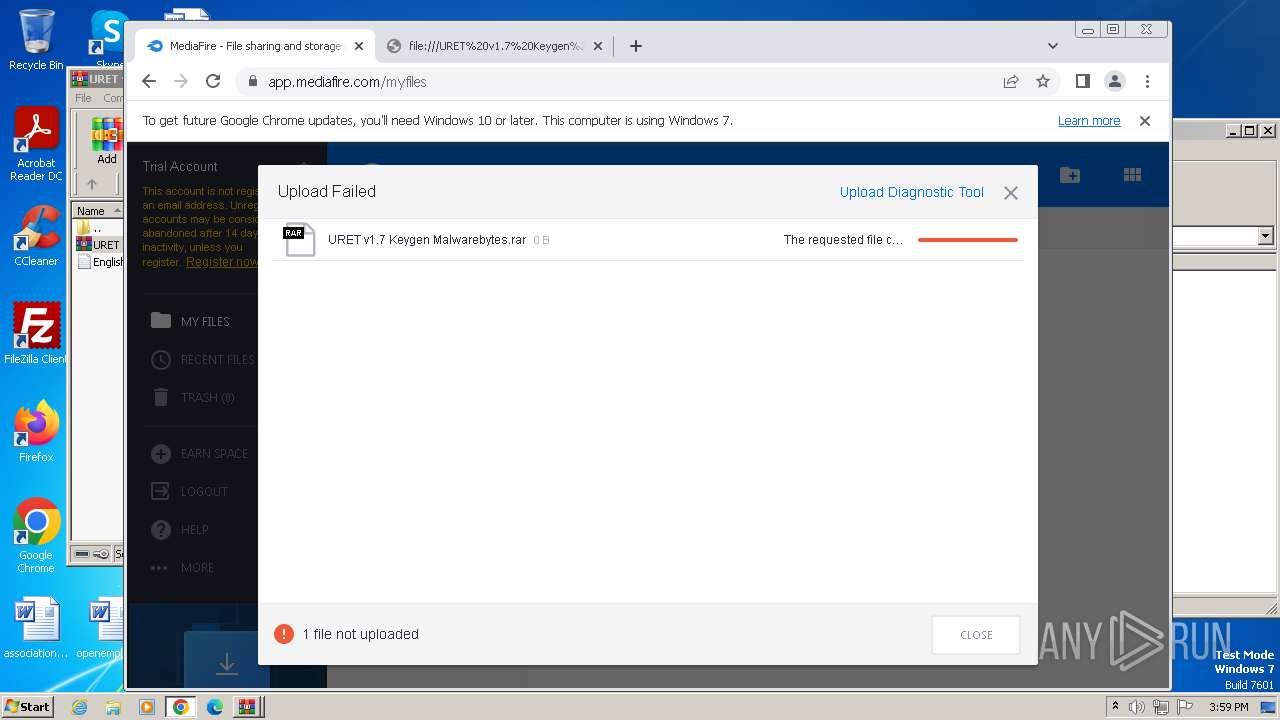Open CCleaner desktop icon

point(36,237)
